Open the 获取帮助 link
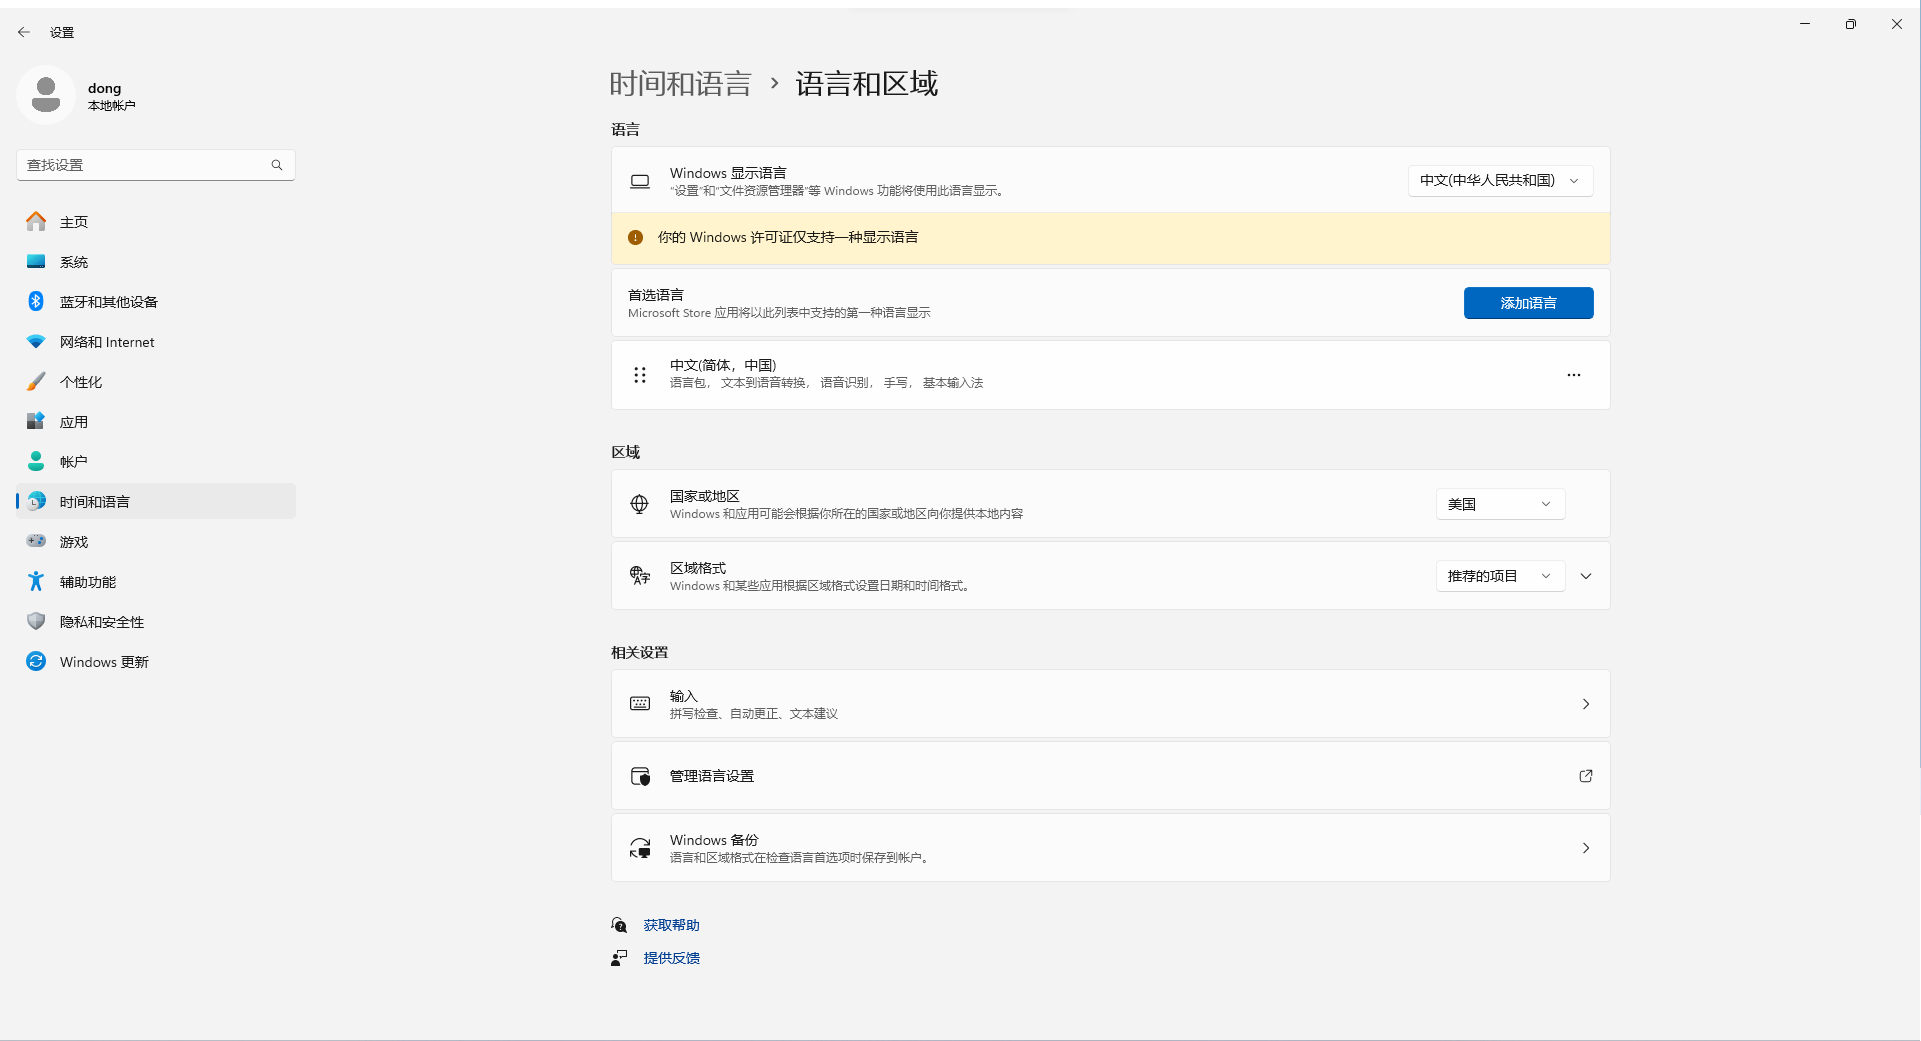The height and width of the screenshot is (1041, 1921). coord(671,926)
